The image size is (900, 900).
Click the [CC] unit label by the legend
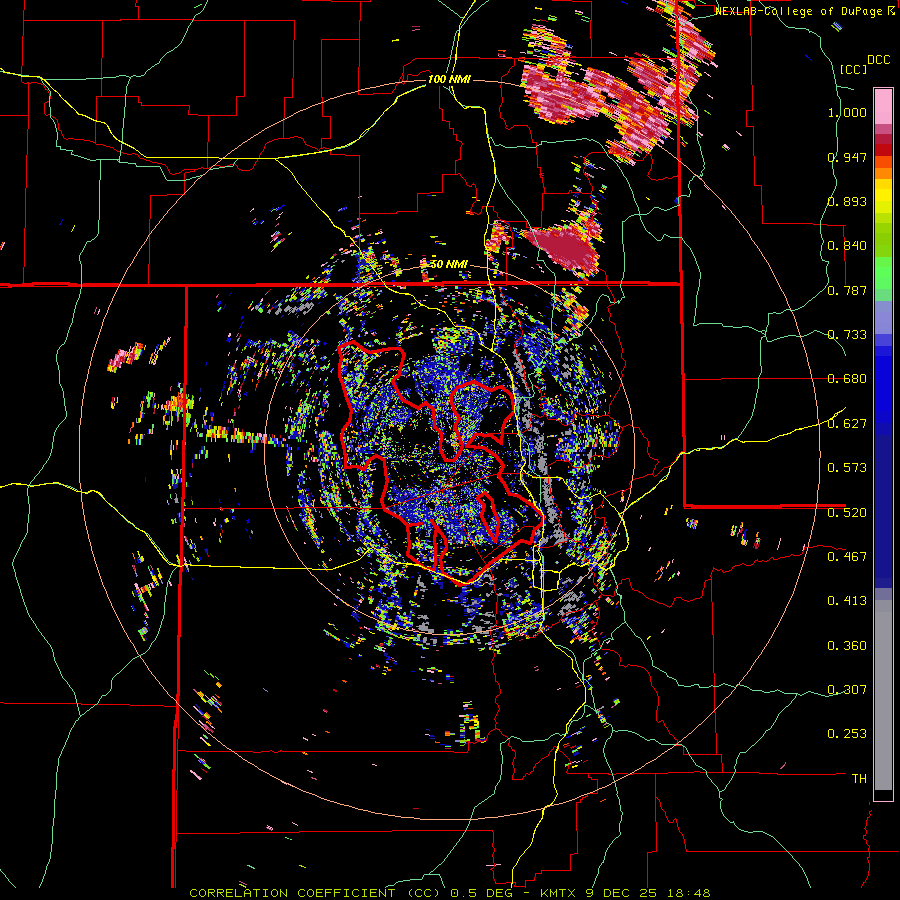coord(853,69)
